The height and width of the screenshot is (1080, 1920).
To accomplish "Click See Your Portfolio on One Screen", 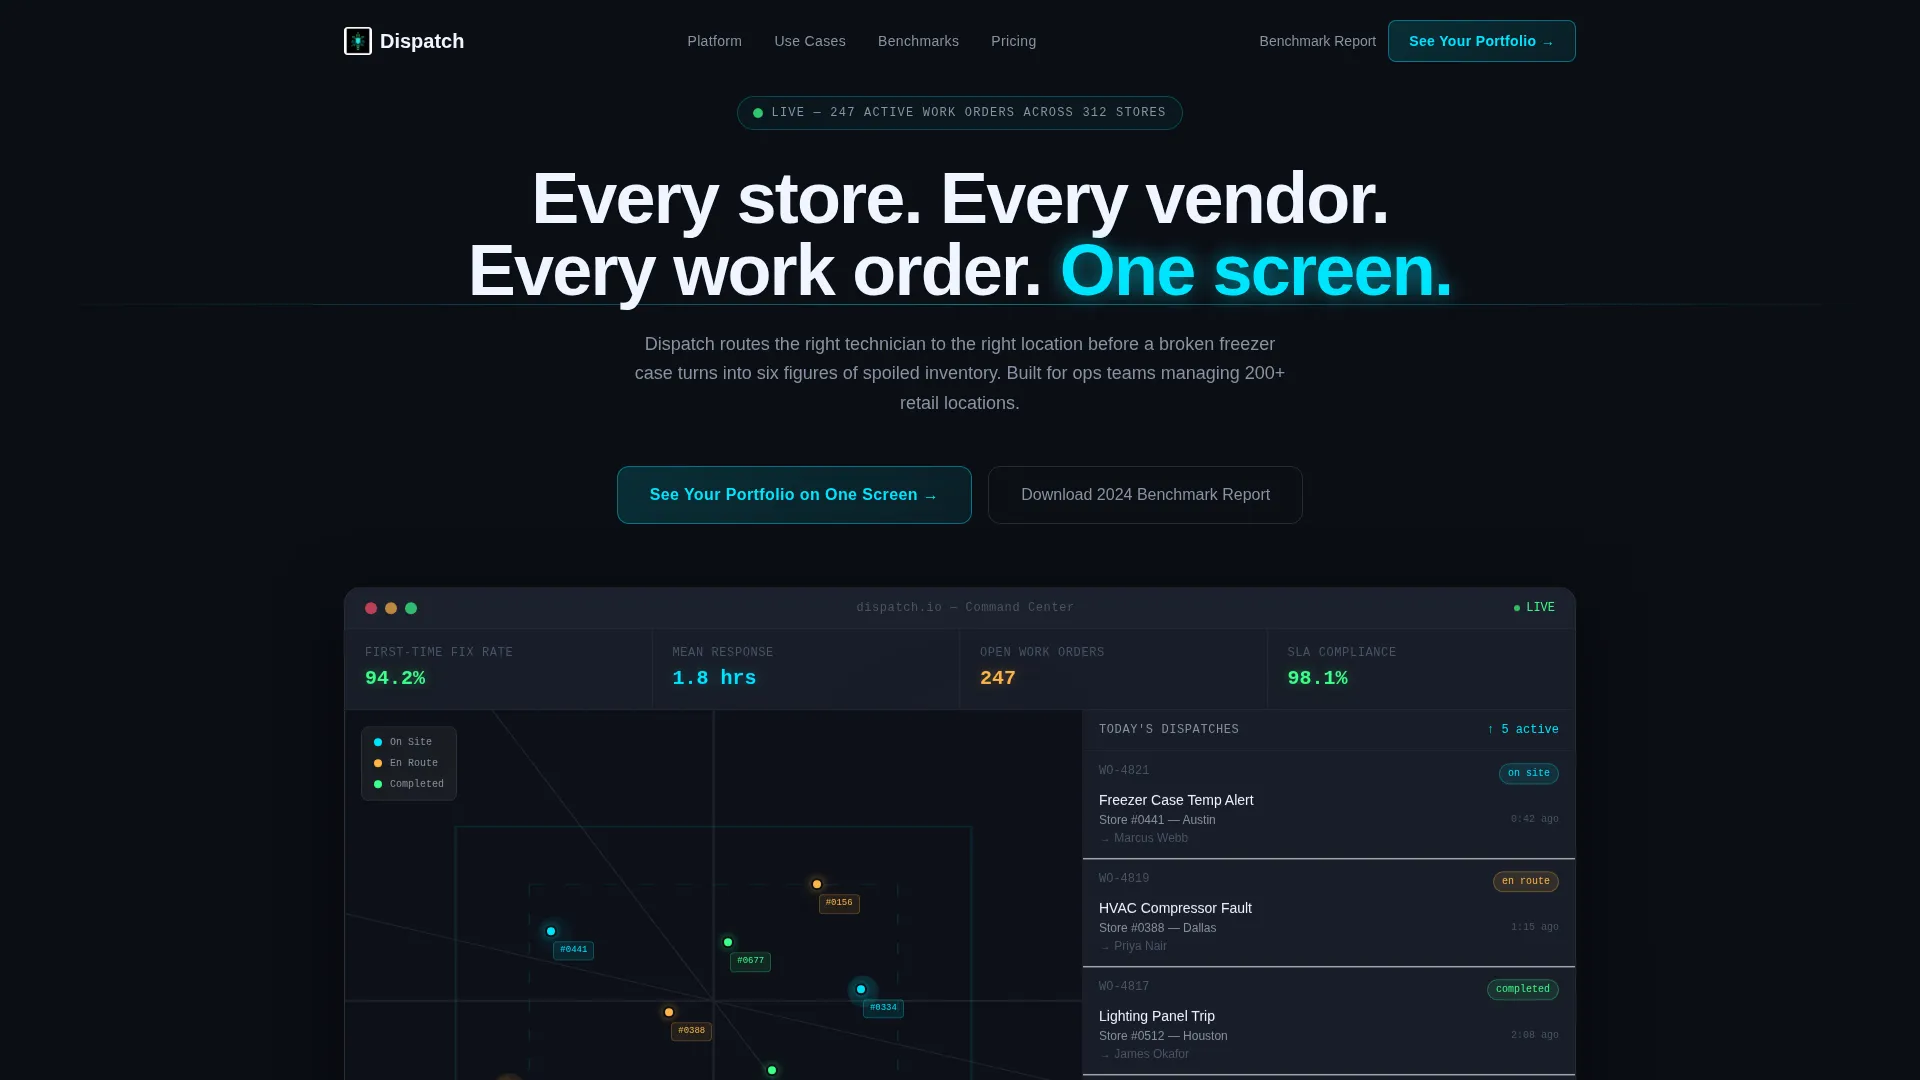I will pos(794,495).
